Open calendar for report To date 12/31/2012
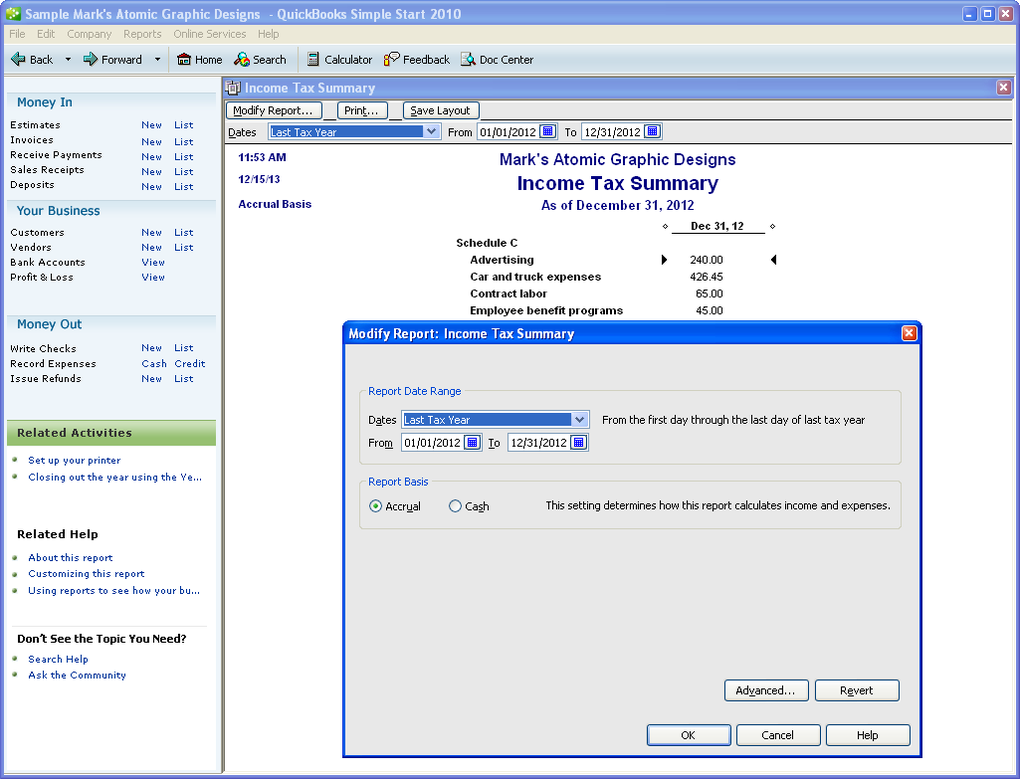Viewport: 1020px width, 779px height. click(652, 131)
